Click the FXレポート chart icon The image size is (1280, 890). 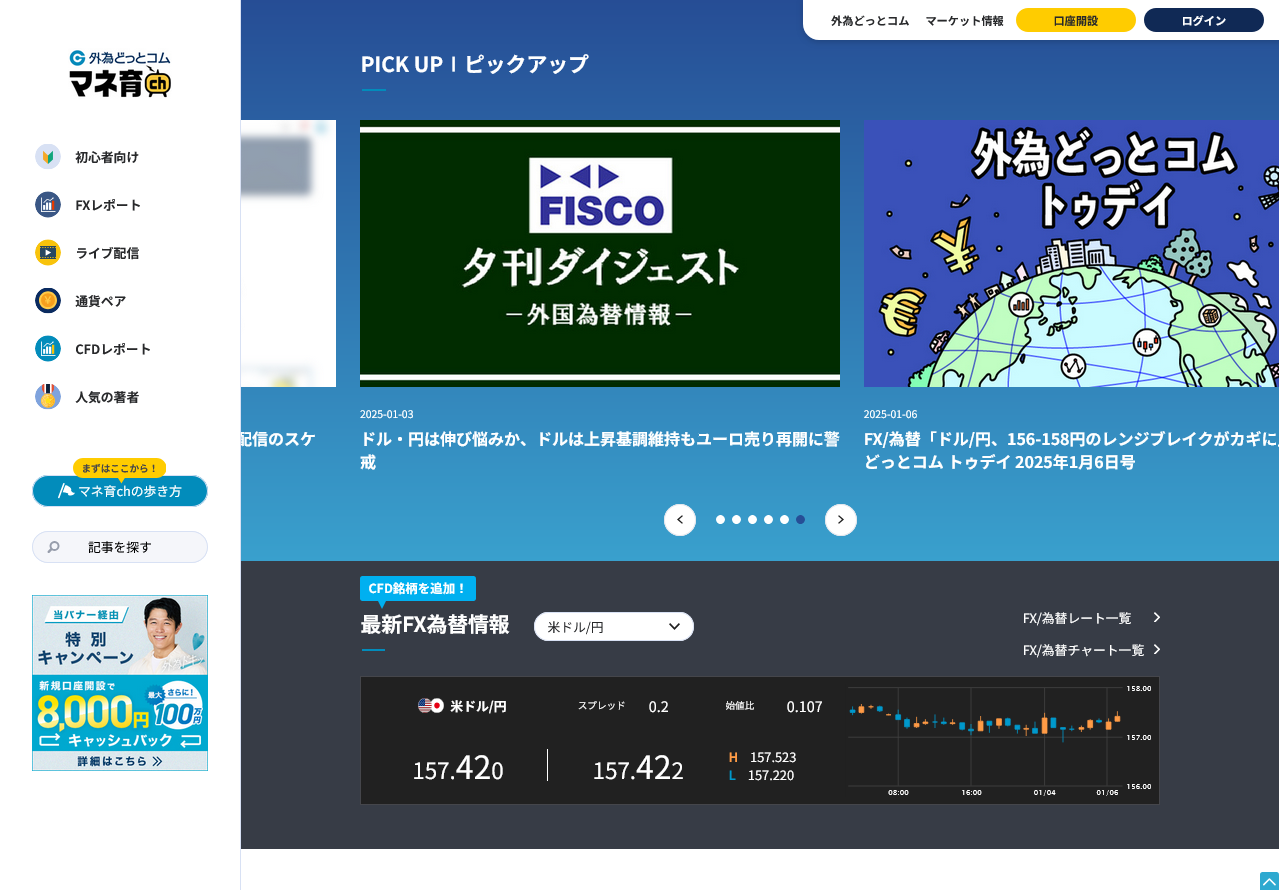click(48, 205)
